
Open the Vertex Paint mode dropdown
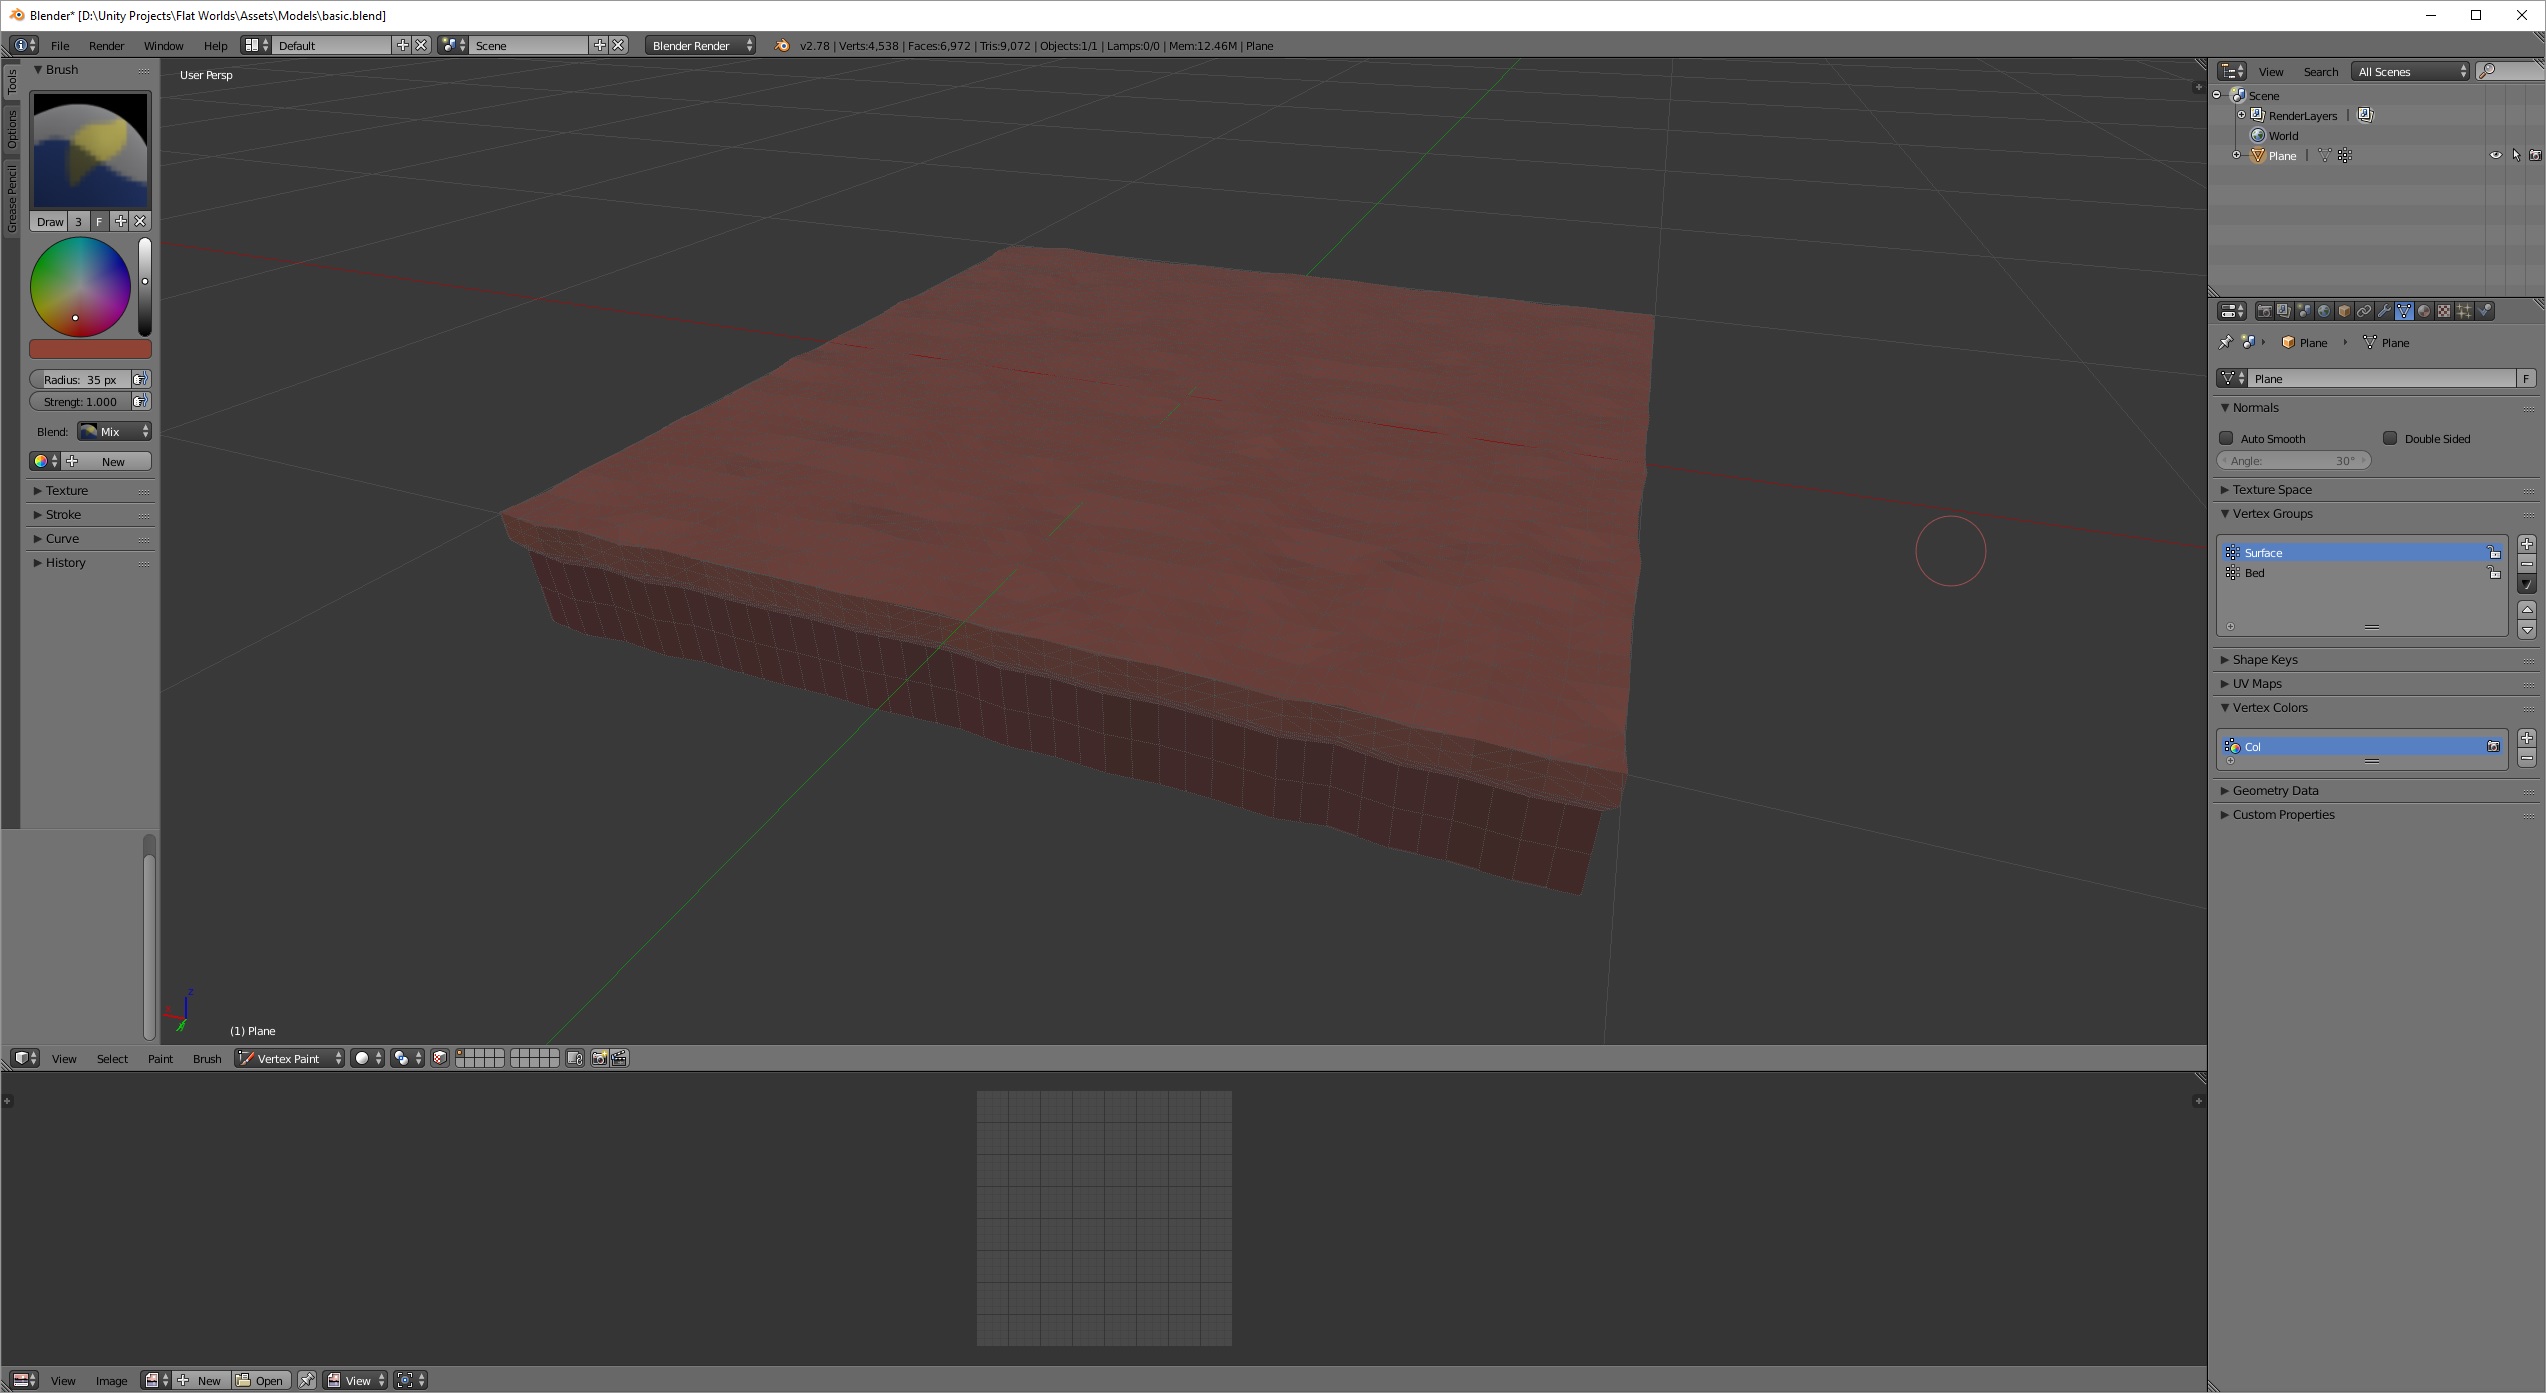pos(290,1058)
